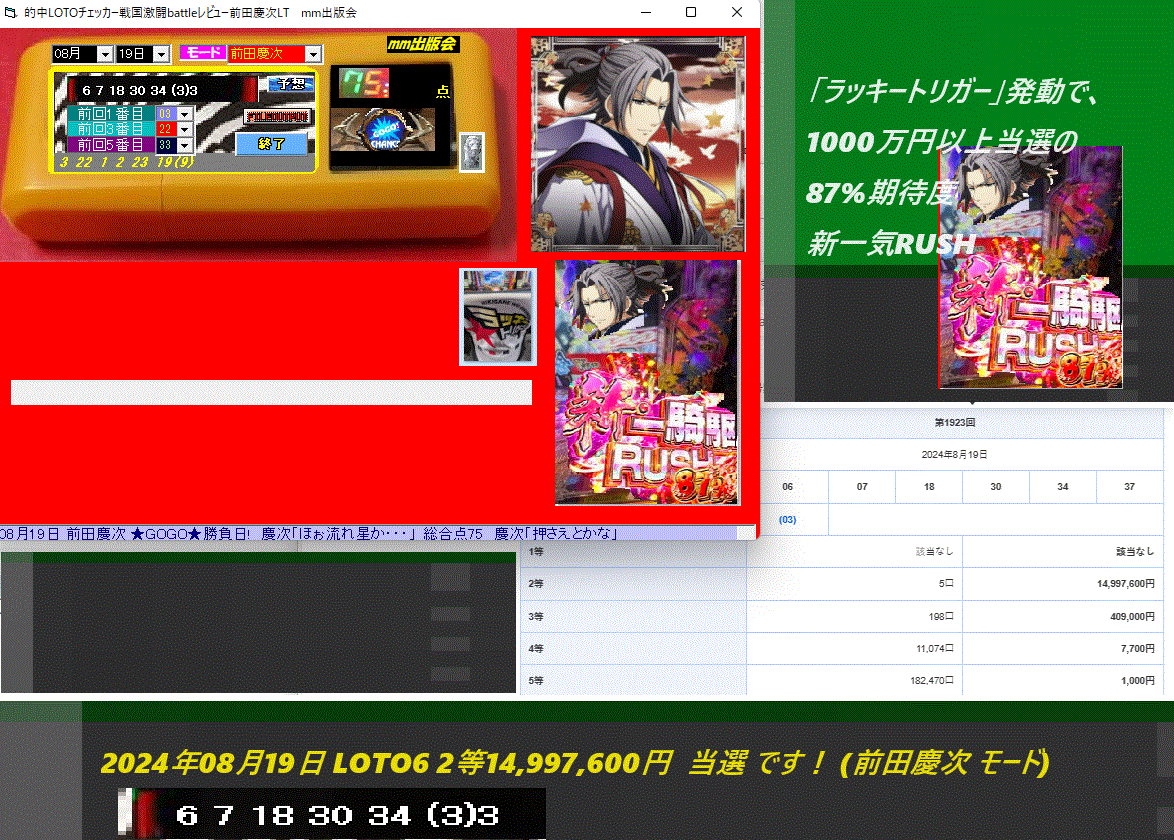Click the date 2024年8月19日 in results table
This screenshot has height=840, width=1174.
coord(955,454)
